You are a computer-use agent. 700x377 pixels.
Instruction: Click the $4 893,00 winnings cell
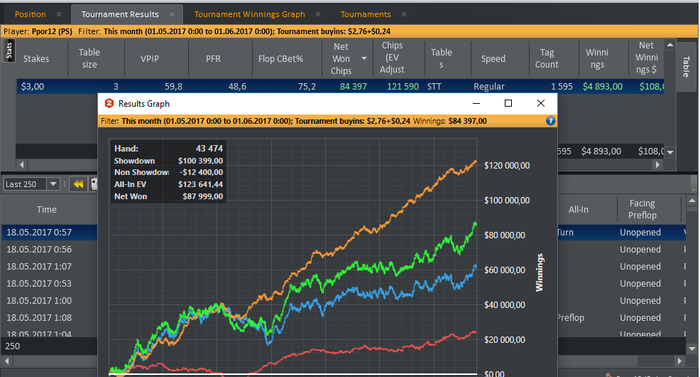click(602, 87)
